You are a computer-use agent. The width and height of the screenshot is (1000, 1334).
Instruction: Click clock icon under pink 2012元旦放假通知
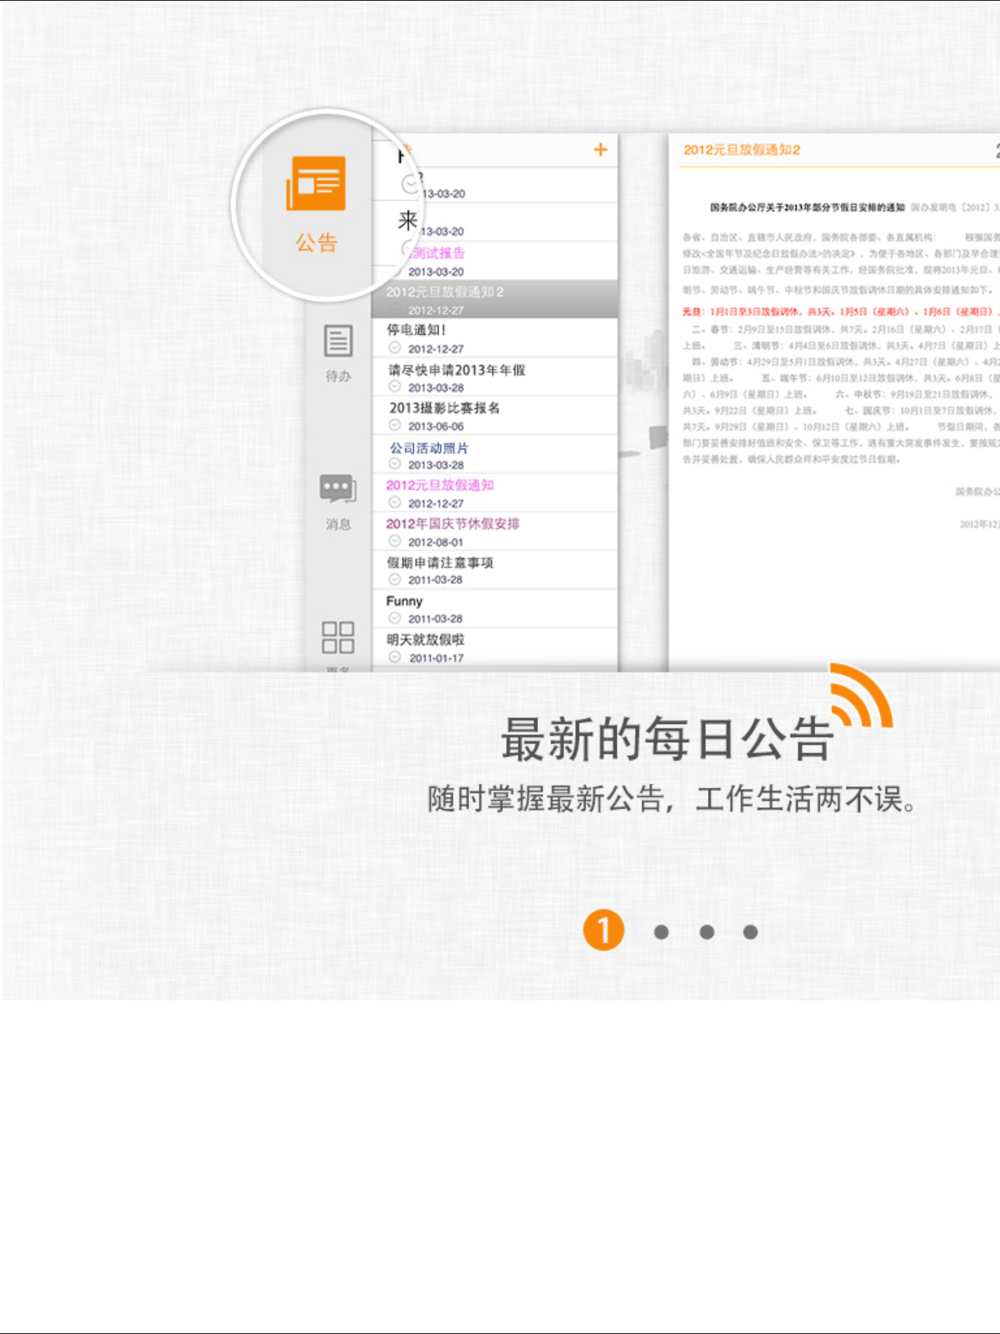(x=395, y=503)
